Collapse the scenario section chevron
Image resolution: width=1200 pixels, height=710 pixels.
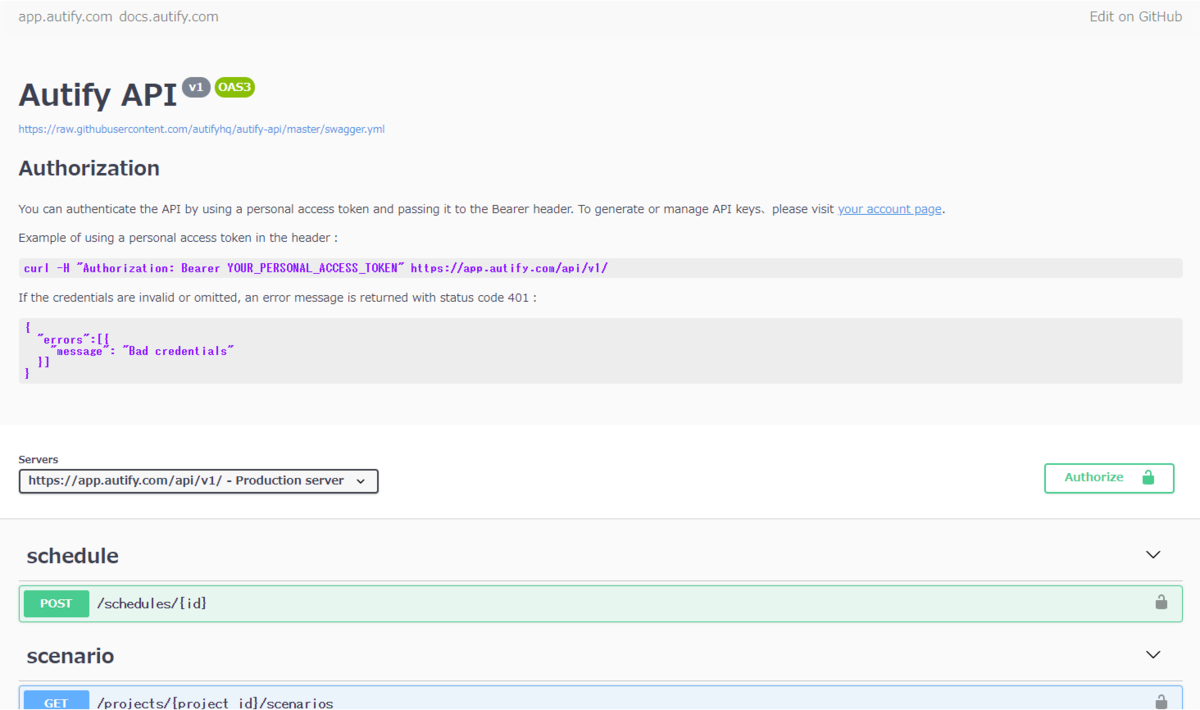(1153, 655)
